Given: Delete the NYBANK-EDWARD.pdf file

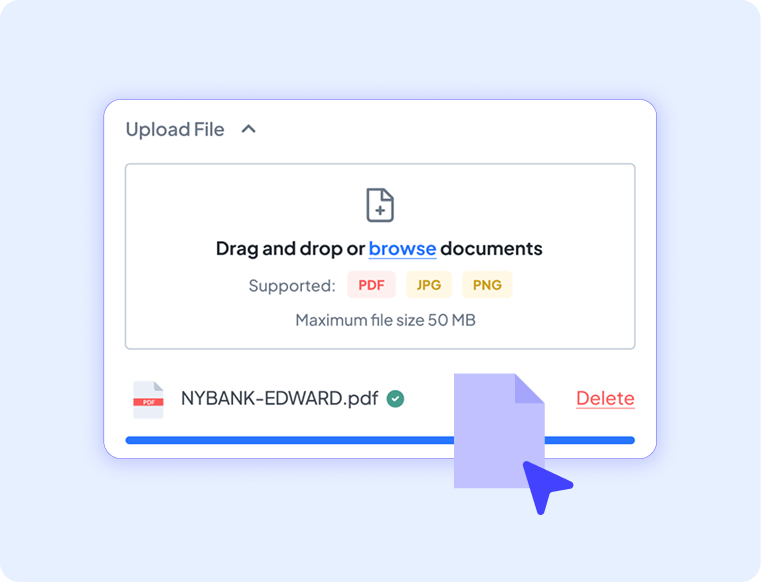Looking at the screenshot, I should pyautogui.click(x=605, y=399).
